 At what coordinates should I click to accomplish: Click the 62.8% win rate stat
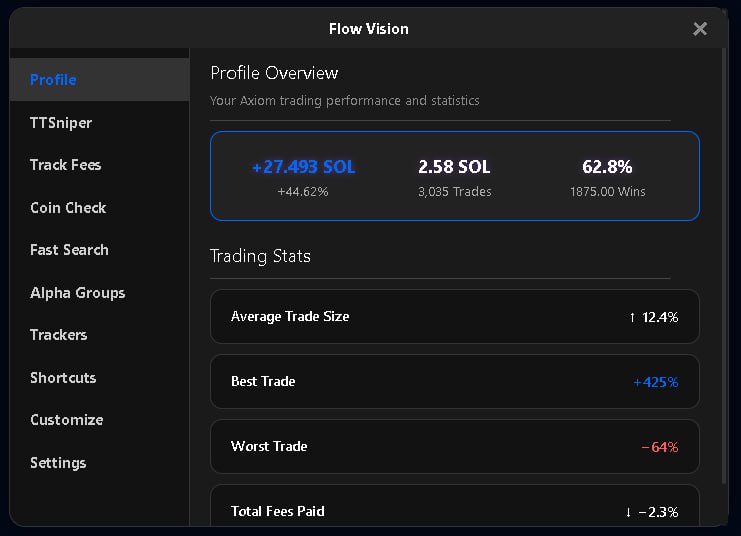[607, 167]
